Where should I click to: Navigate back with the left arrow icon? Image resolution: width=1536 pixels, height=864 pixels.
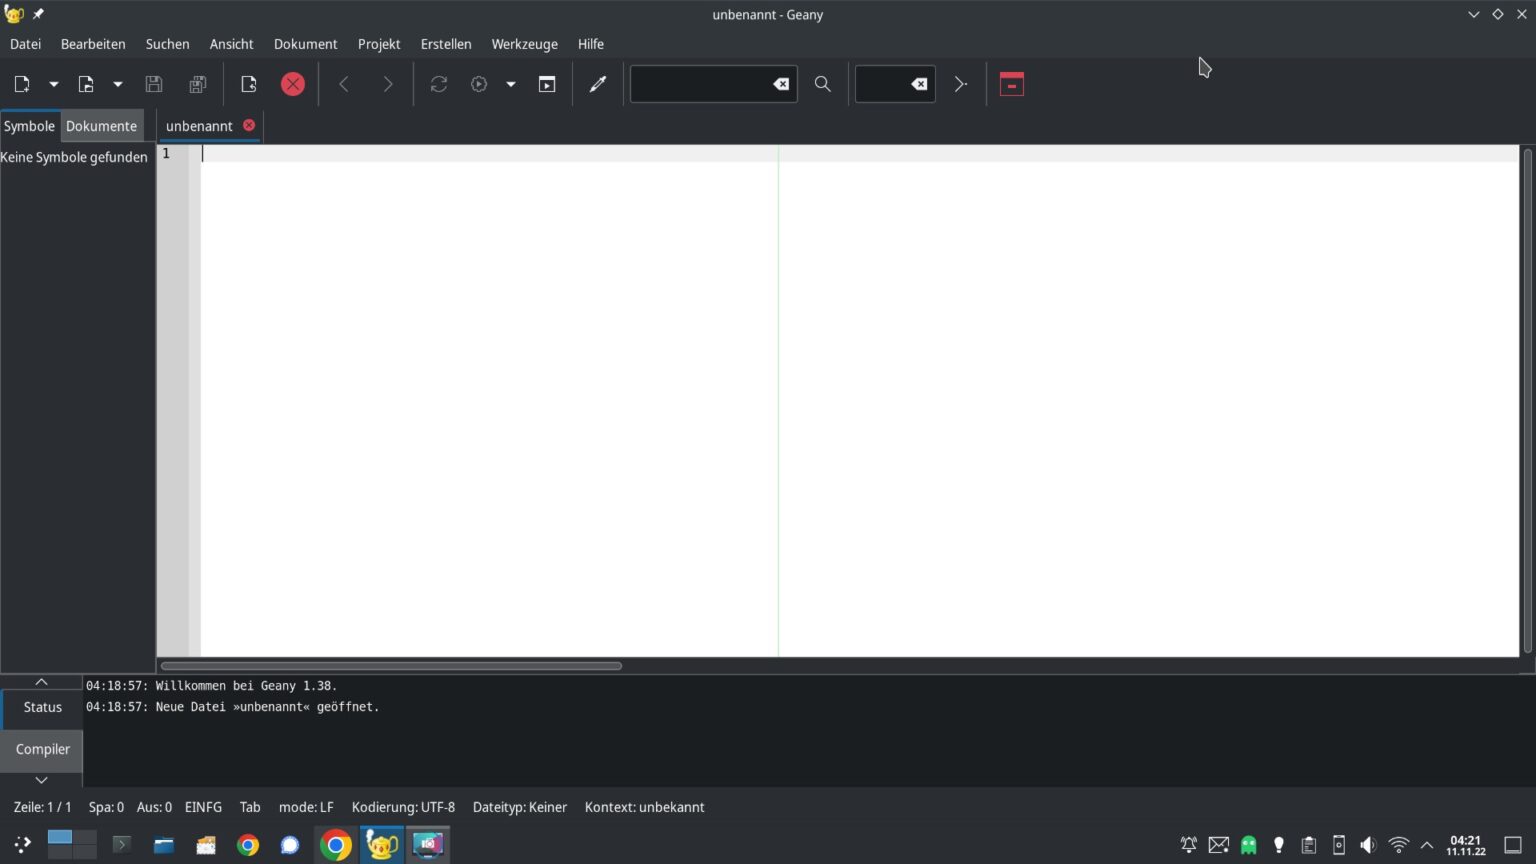pos(343,84)
